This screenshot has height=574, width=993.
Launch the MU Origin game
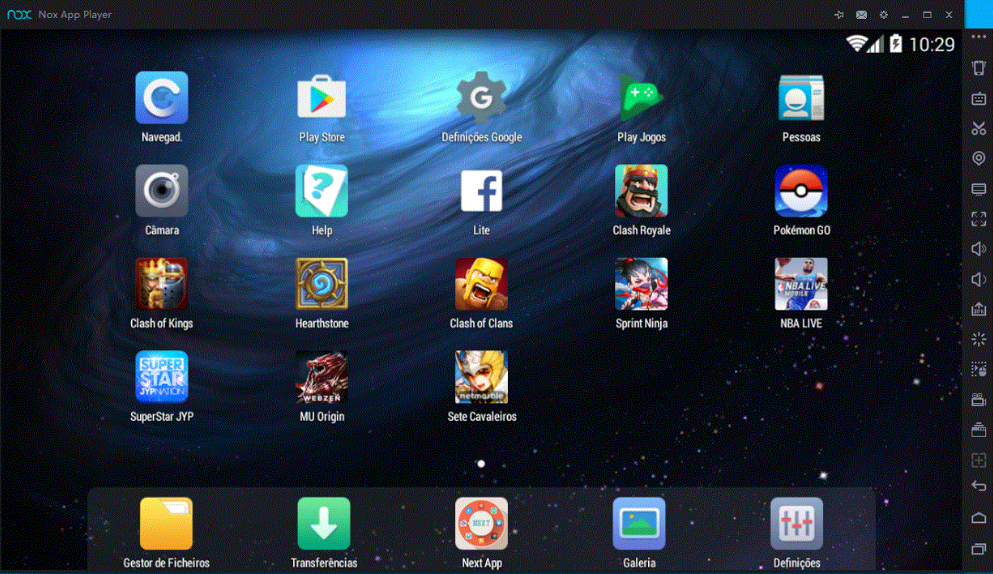(322, 377)
